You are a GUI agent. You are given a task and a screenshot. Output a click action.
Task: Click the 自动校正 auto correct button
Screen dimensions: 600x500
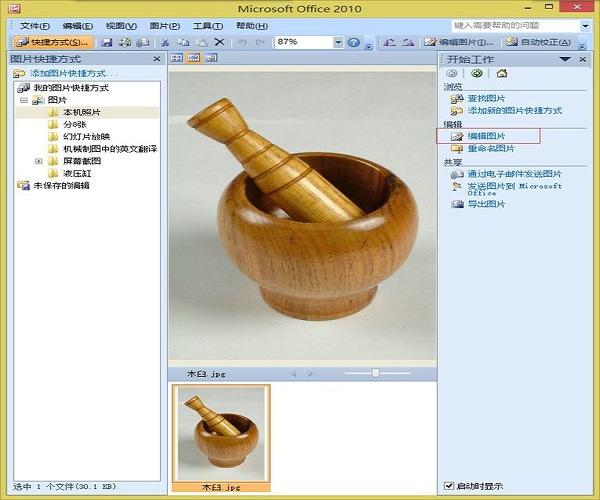click(x=538, y=42)
